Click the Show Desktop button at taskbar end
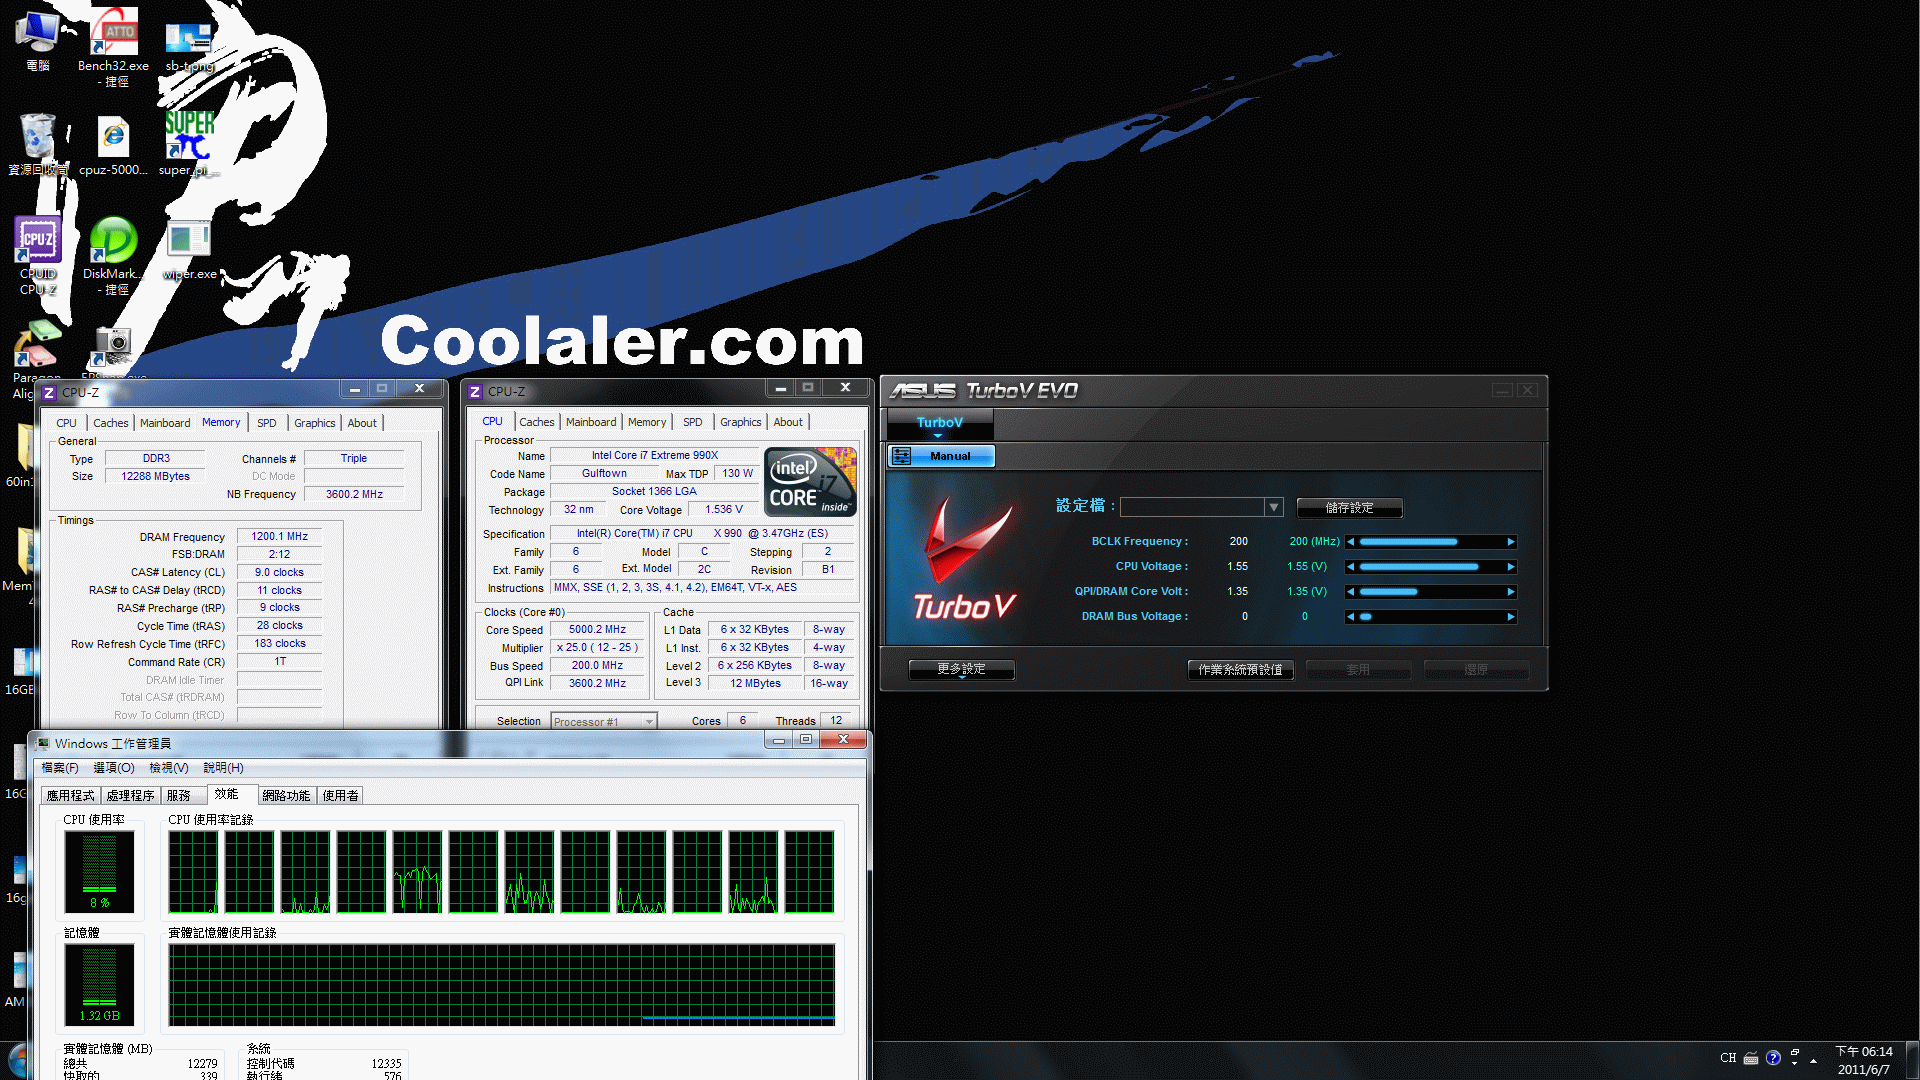The height and width of the screenshot is (1080, 1920). click(1913, 1060)
